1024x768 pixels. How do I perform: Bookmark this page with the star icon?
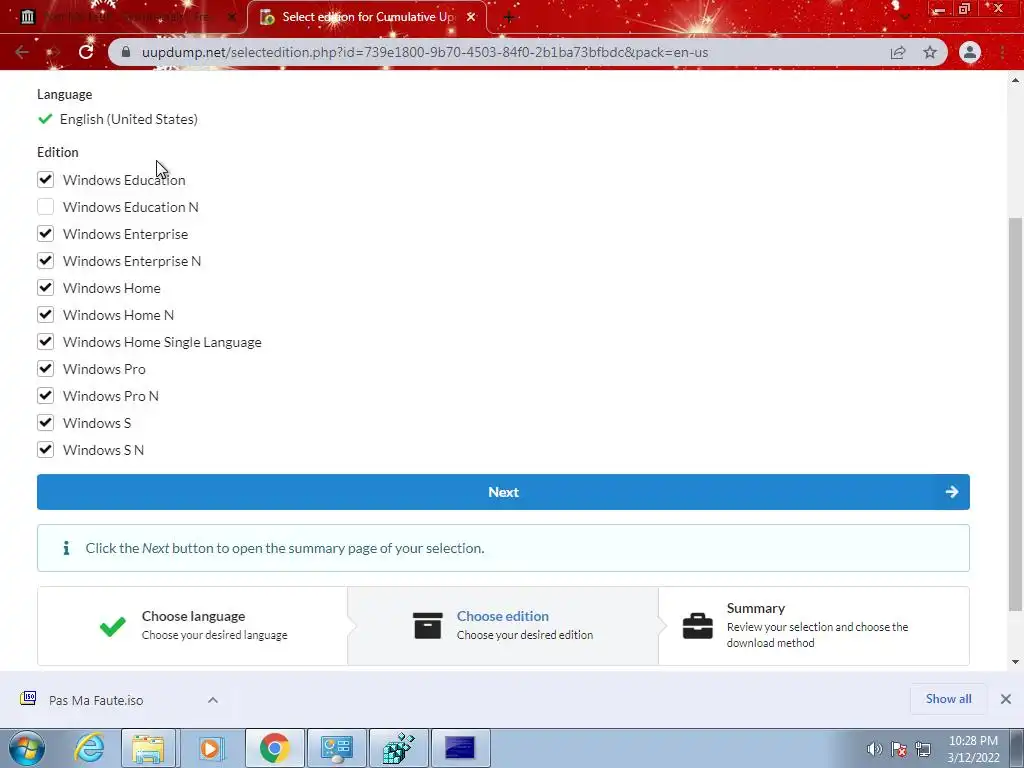tap(930, 52)
